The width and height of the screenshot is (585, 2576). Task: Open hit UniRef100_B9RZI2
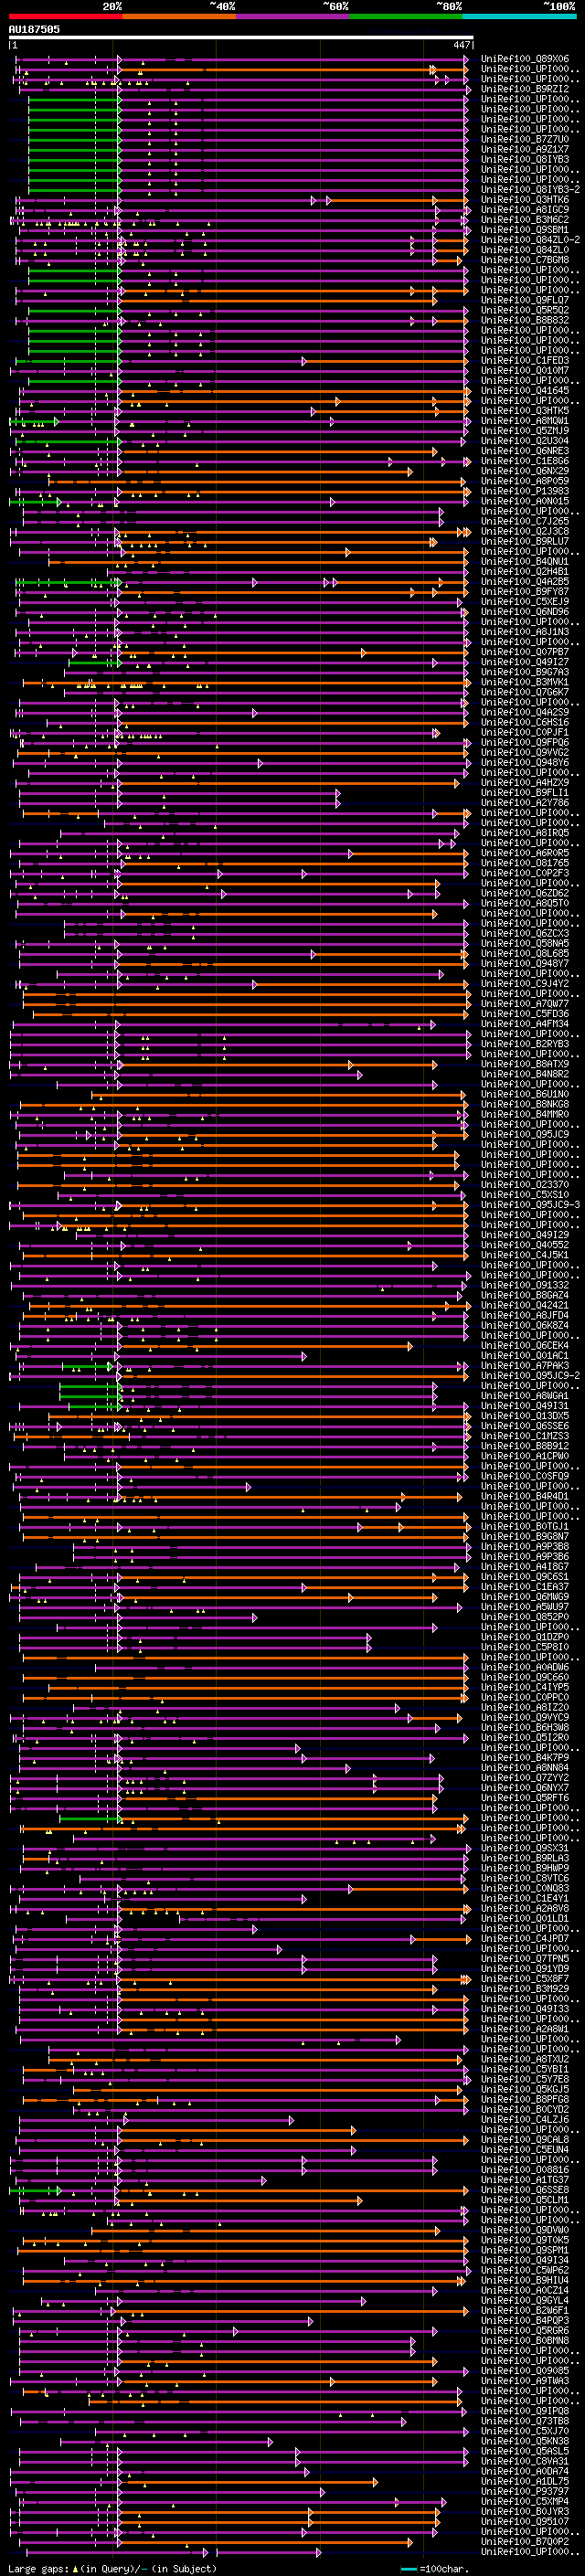tap(524, 89)
